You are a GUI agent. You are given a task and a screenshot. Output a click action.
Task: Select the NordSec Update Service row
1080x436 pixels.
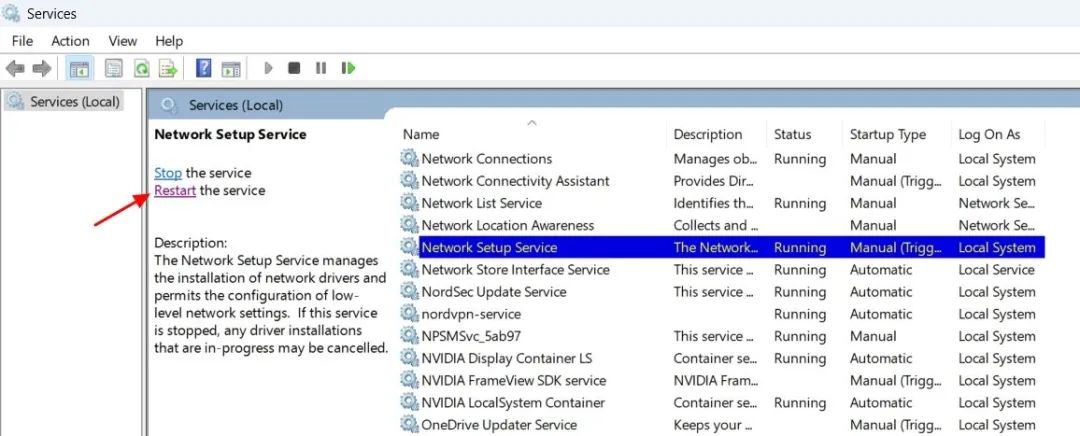pyautogui.click(x=493, y=292)
